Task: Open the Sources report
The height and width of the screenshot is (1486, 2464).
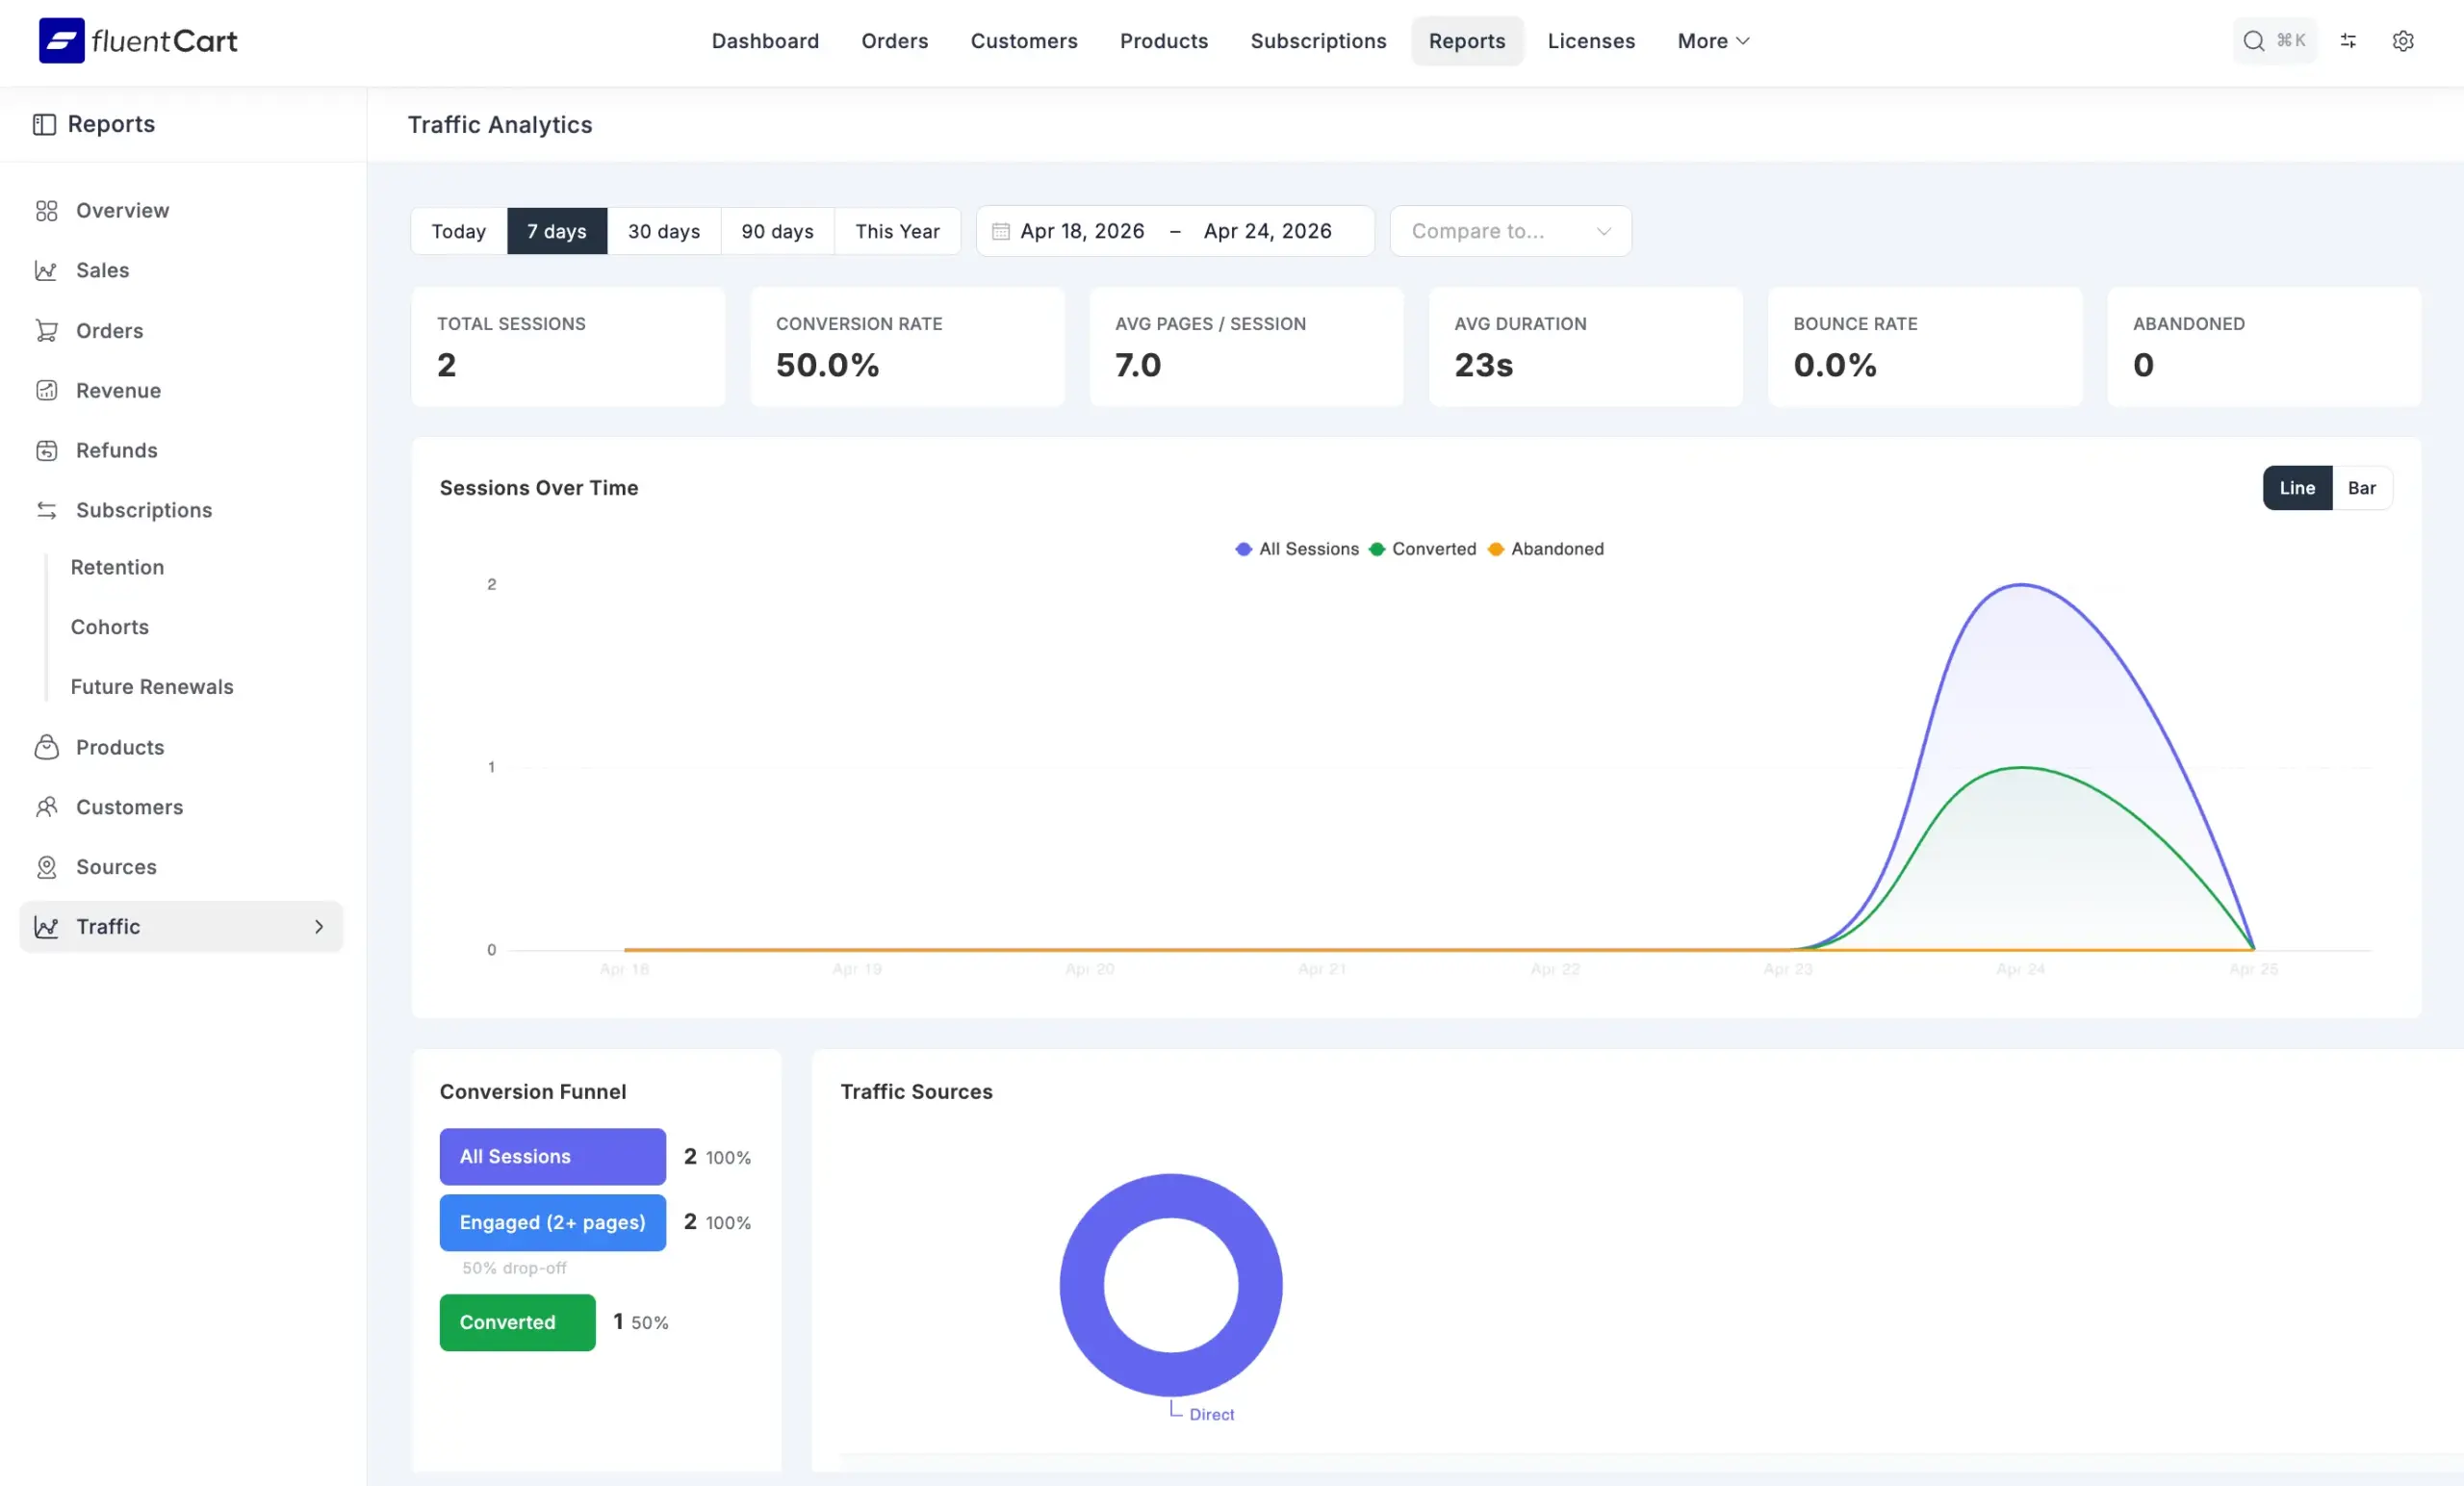Action: pos(116,867)
